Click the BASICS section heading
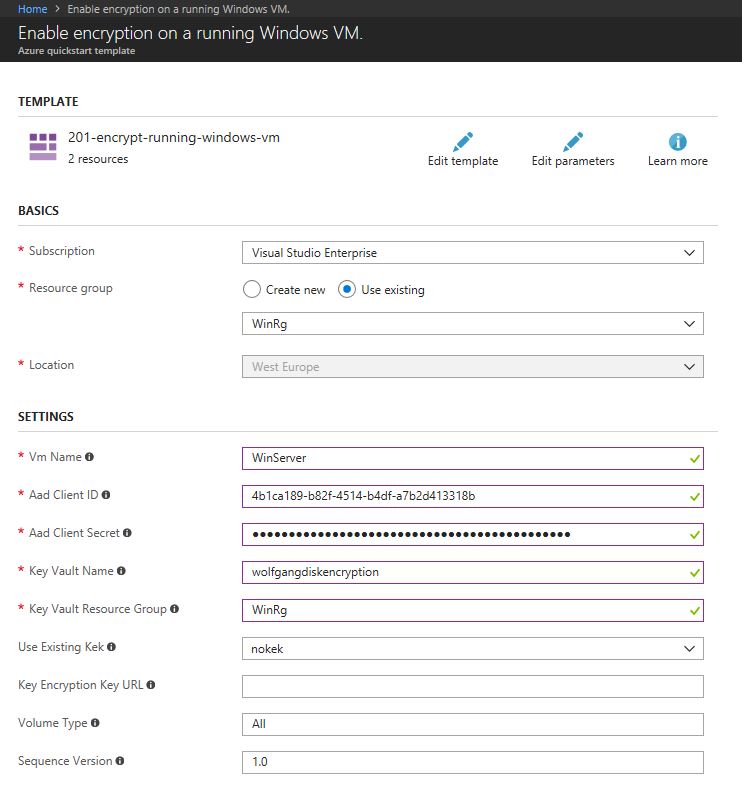The height and width of the screenshot is (788, 742). click(38, 211)
